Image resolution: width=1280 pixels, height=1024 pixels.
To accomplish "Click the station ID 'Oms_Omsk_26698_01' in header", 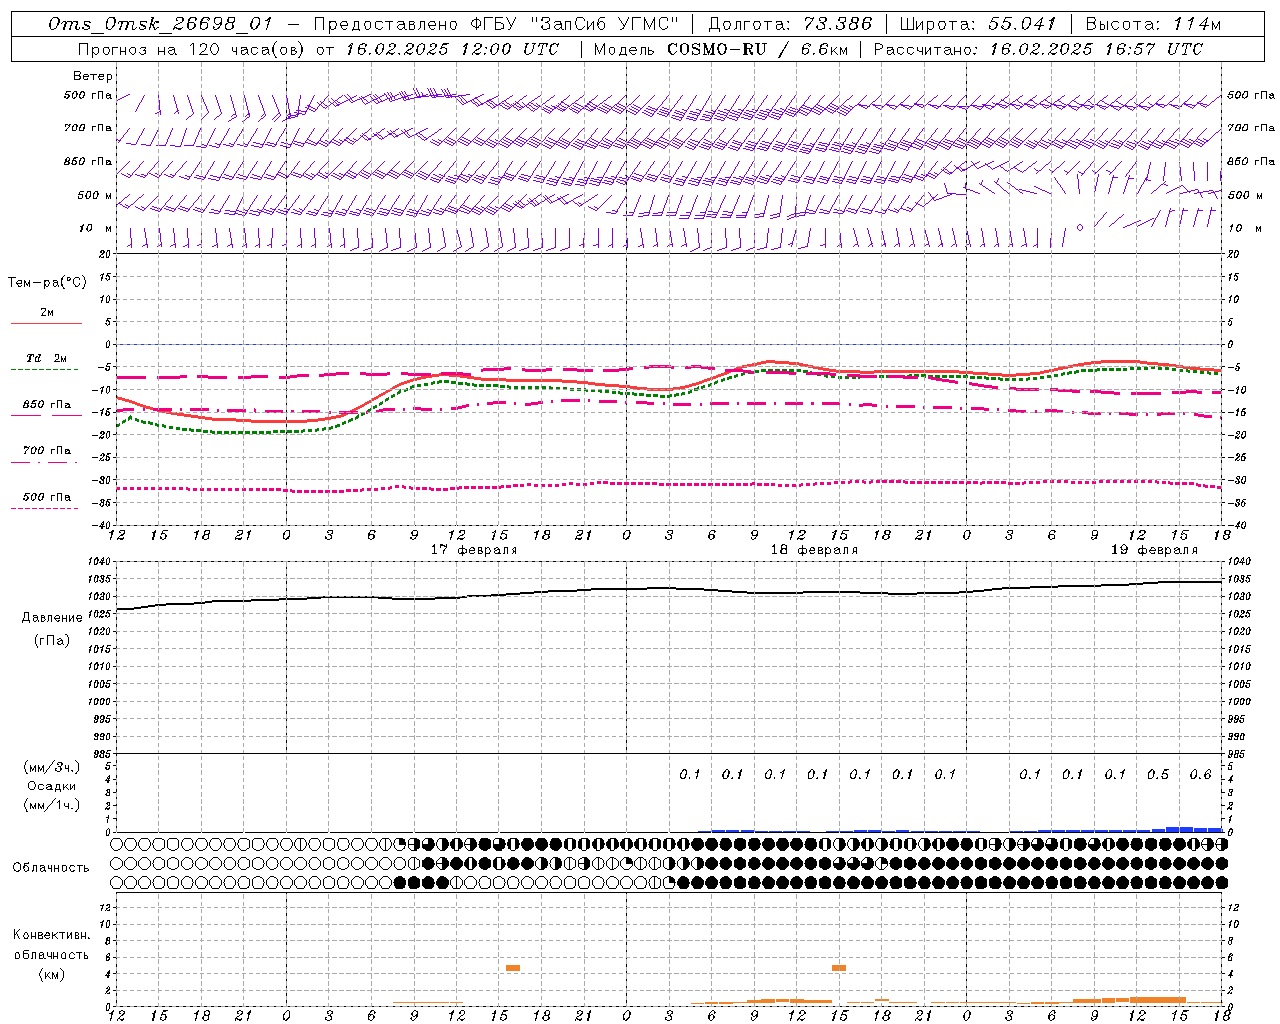I will tap(160, 24).
